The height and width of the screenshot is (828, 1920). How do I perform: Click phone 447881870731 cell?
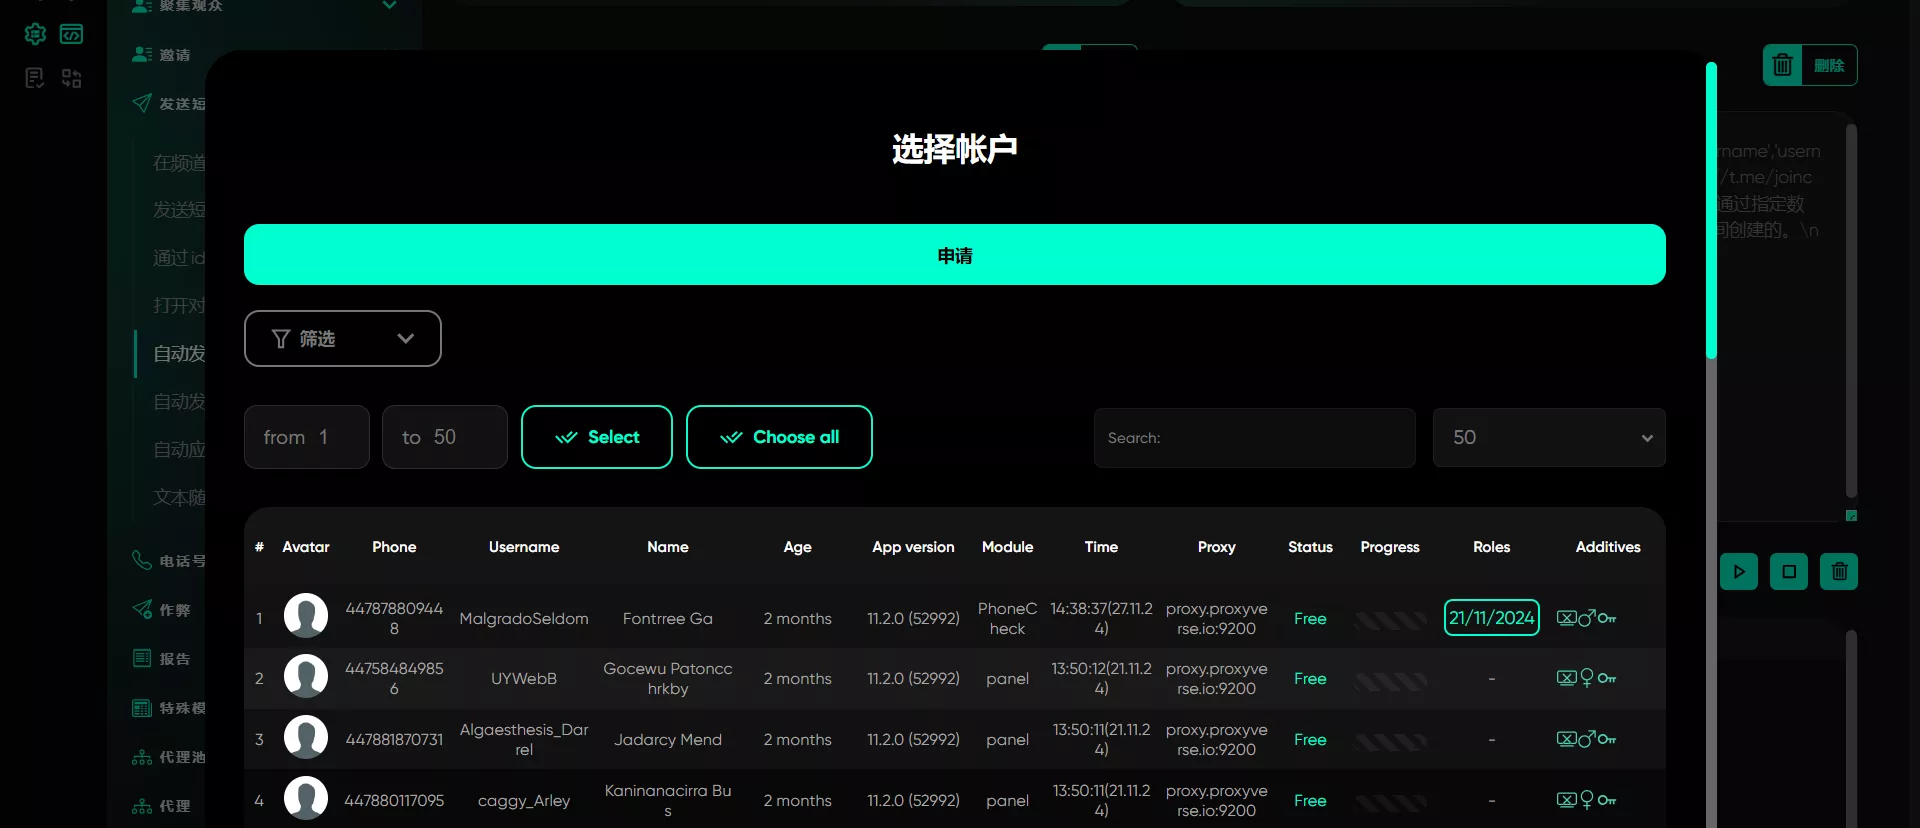click(394, 740)
